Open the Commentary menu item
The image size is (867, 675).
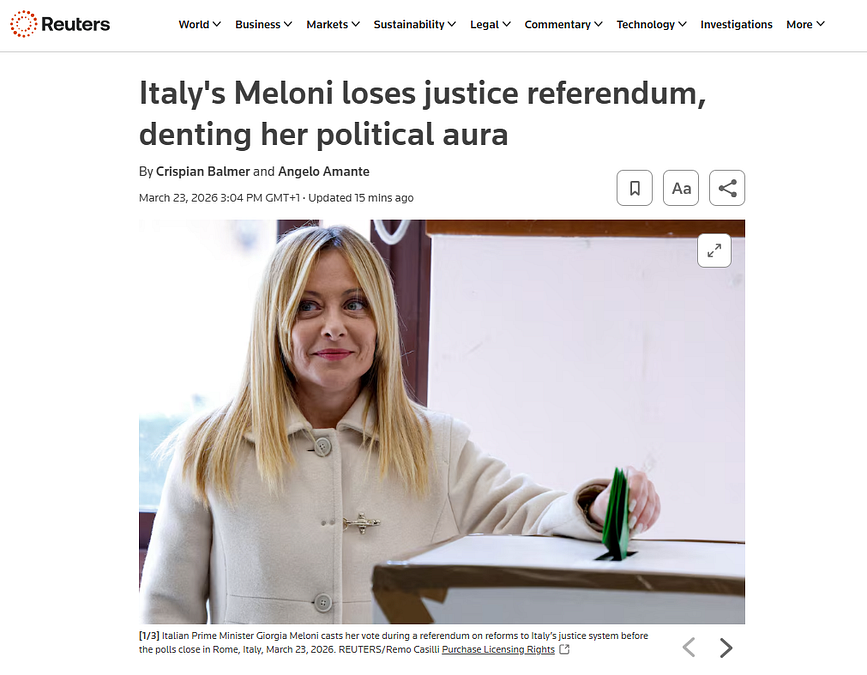[563, 24]
